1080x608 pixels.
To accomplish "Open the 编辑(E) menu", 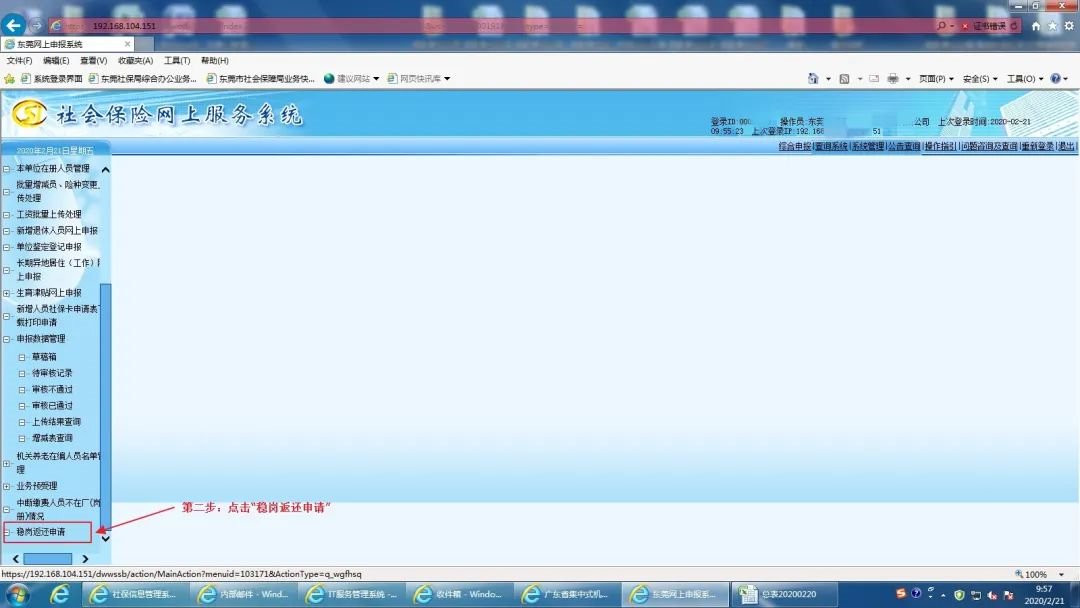I will [56, 61].
